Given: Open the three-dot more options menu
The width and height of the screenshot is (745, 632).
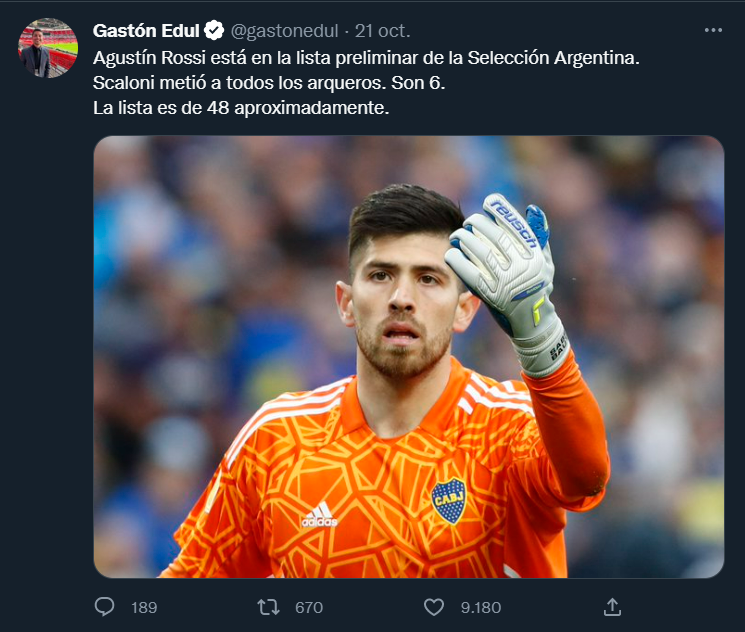Looking at the screenshot, I should [713, 30].
